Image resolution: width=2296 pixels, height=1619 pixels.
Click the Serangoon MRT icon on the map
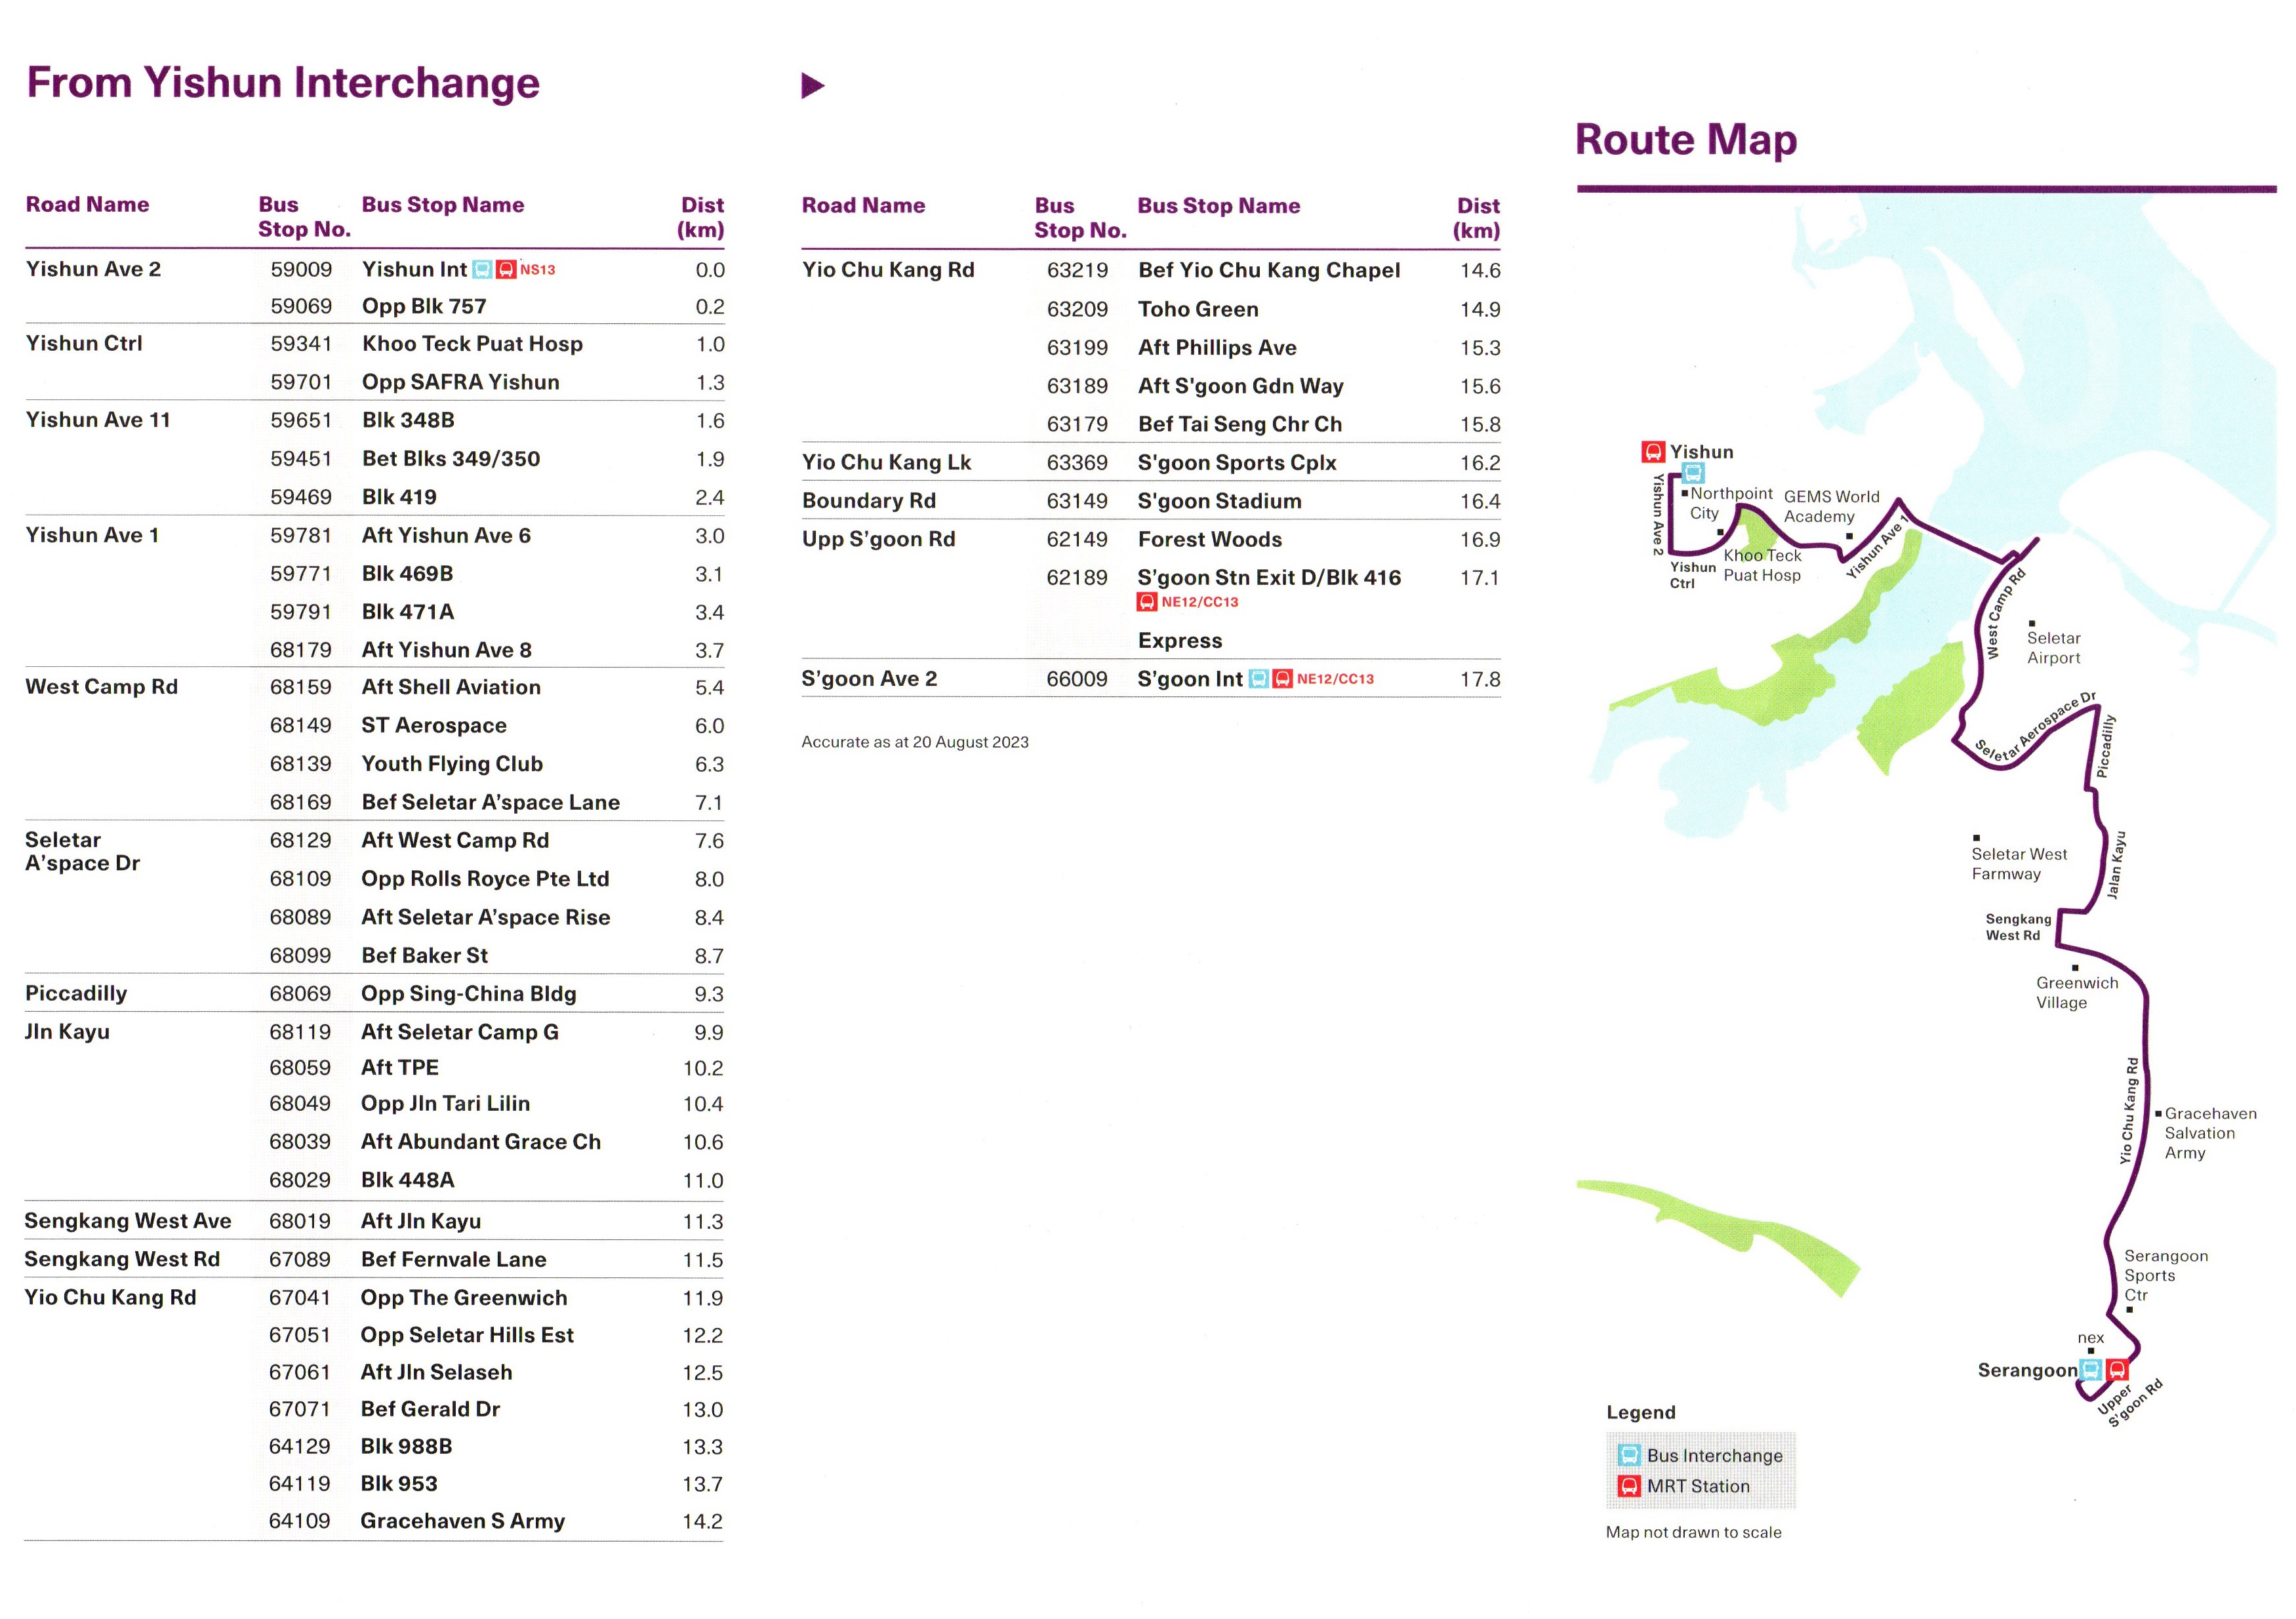coord(2117,1370)
